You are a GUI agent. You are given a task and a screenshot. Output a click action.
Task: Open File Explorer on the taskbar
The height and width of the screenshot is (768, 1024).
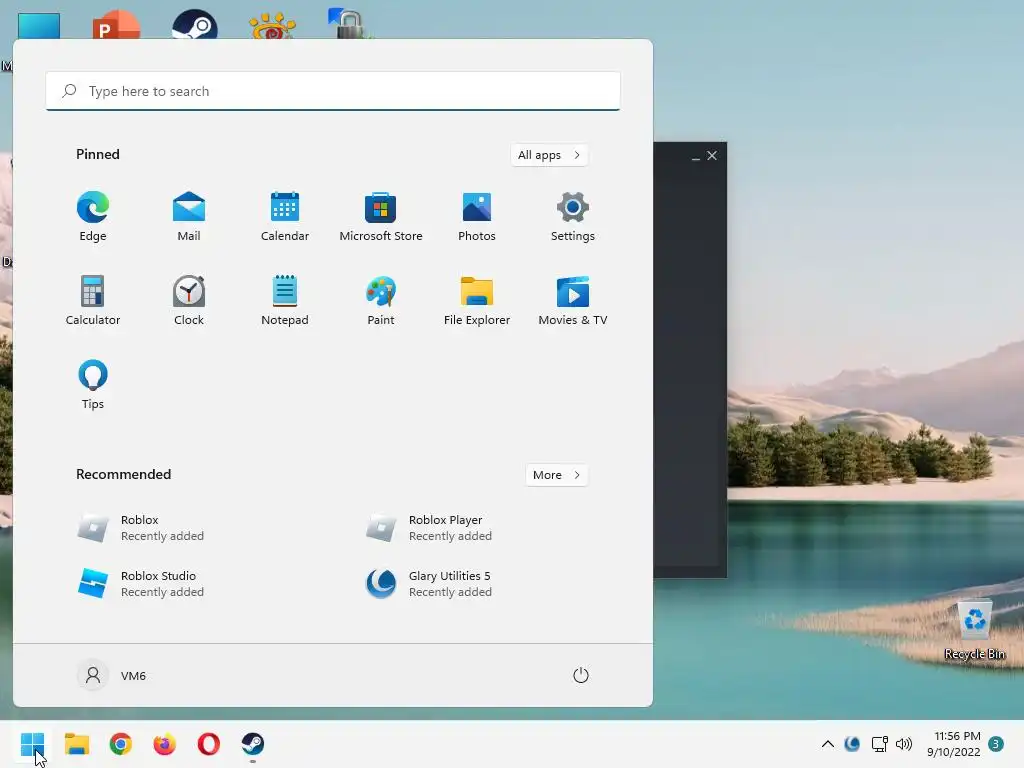tap(76, 744)
